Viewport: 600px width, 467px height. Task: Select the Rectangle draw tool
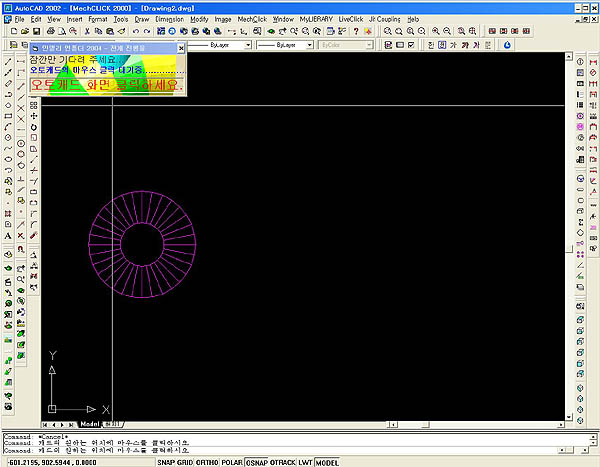click(8, 116)
